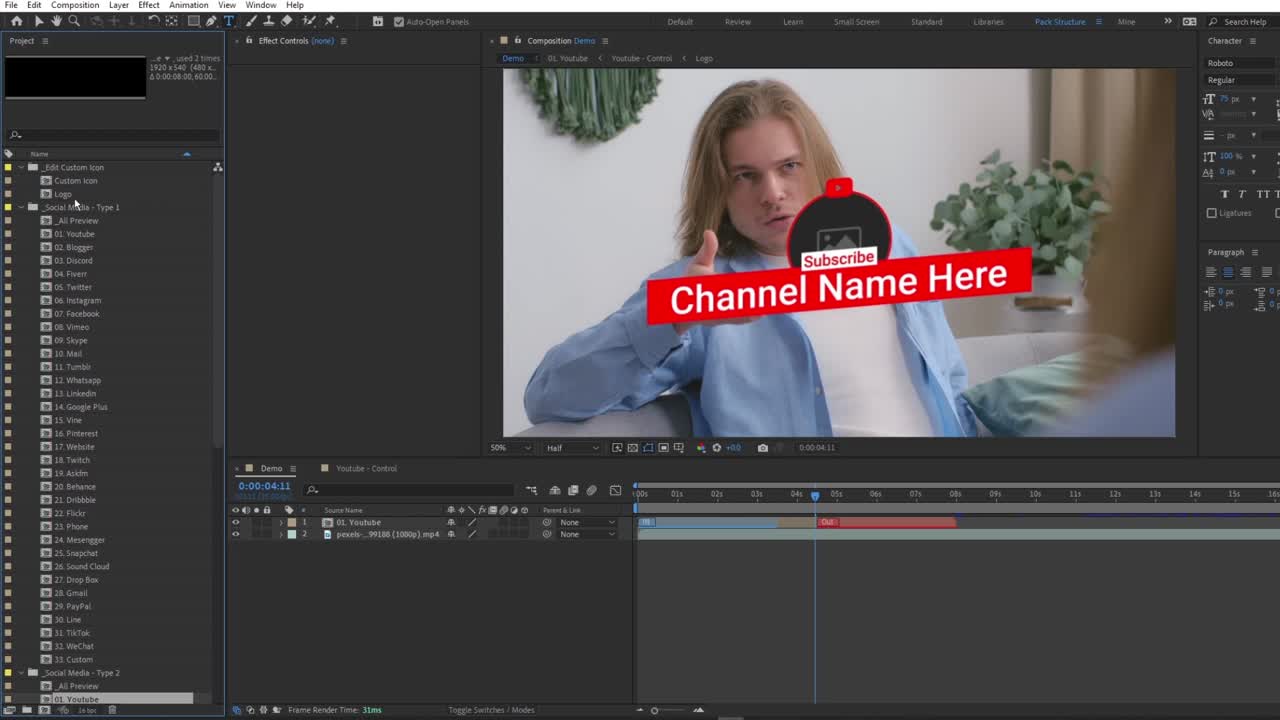Move the current time indicator on the timeline
Viewport: 1280px width, 720px height.
coord(815,495)
